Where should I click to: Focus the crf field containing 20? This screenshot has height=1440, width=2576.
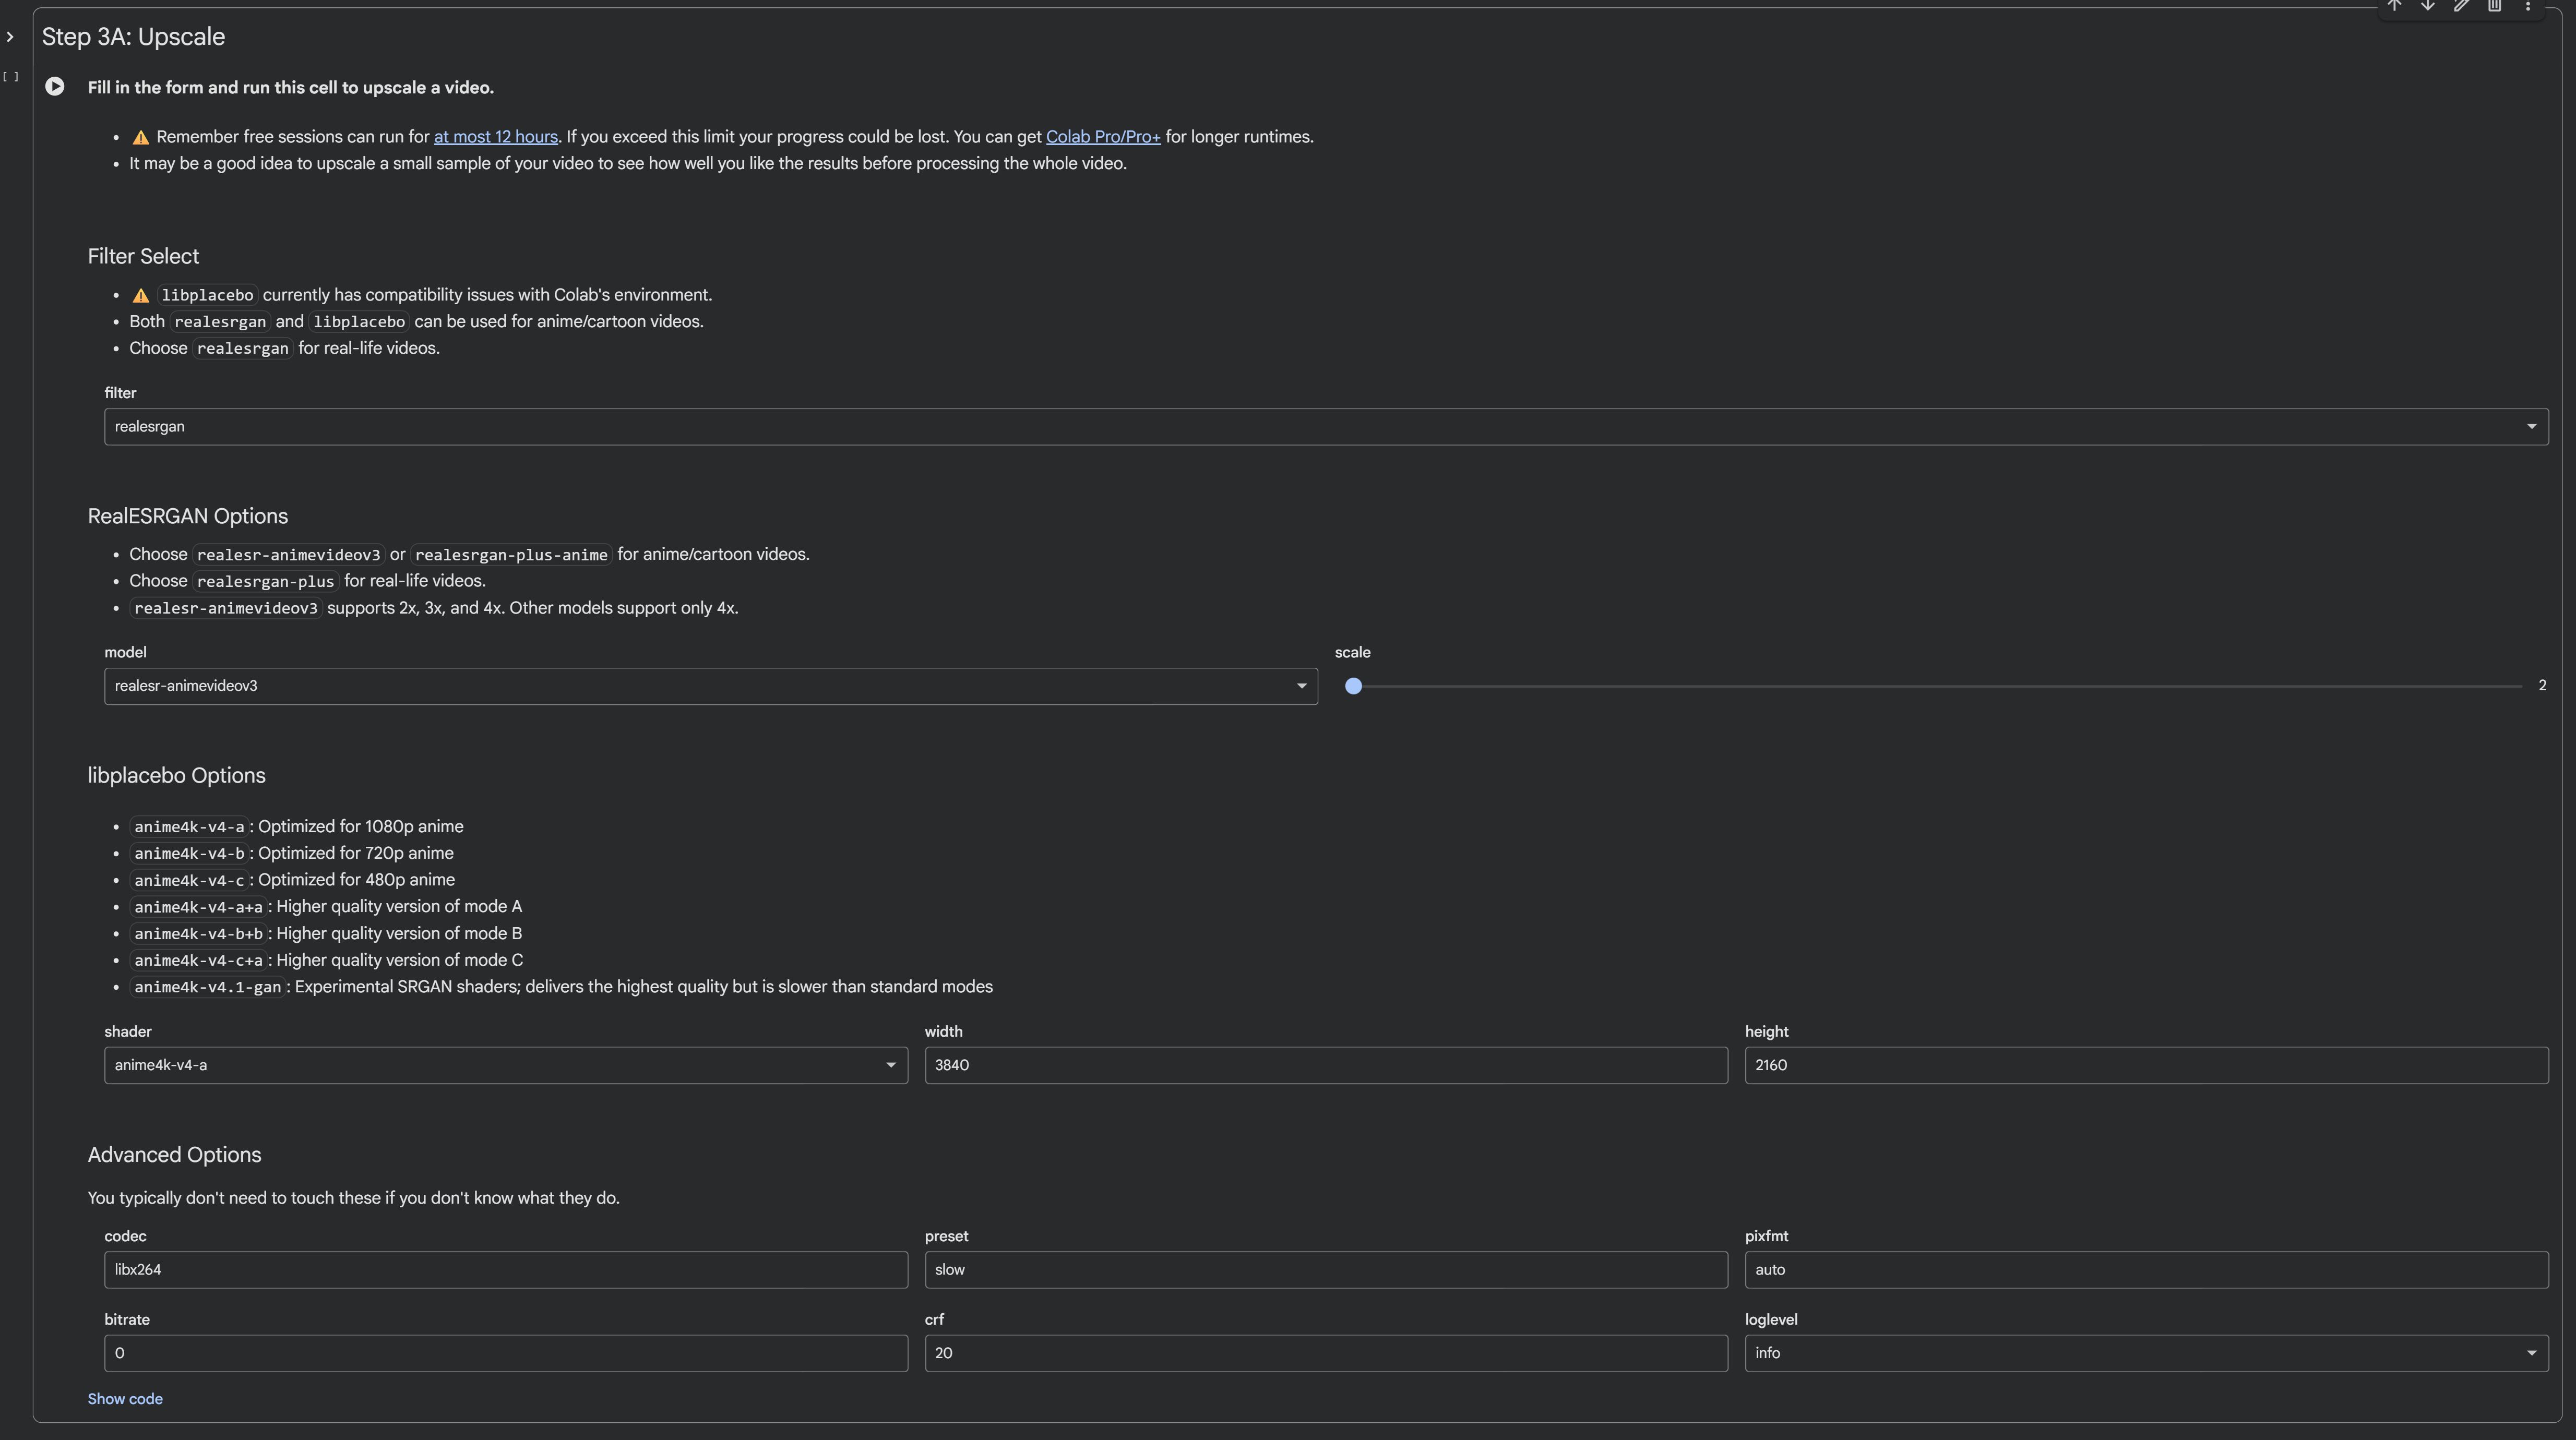point(1326,1353)
